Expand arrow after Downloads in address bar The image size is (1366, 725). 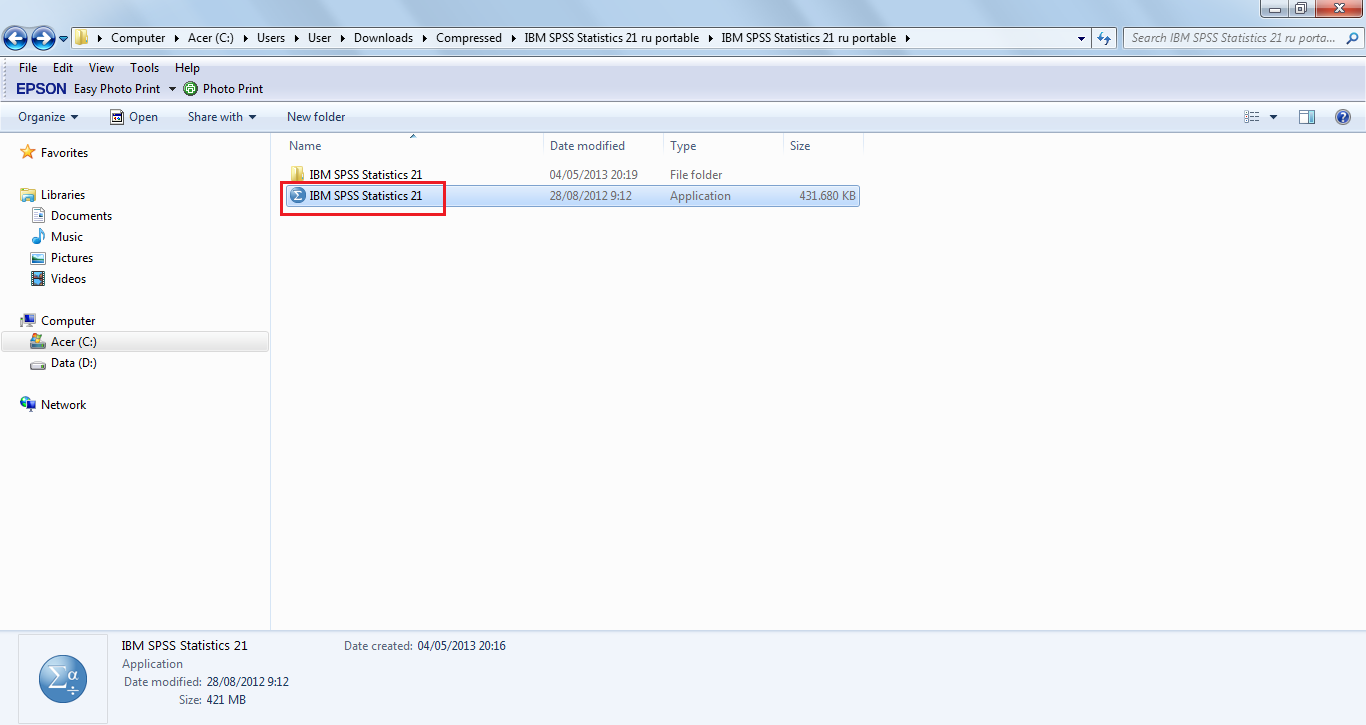click(x=425, y=38)
